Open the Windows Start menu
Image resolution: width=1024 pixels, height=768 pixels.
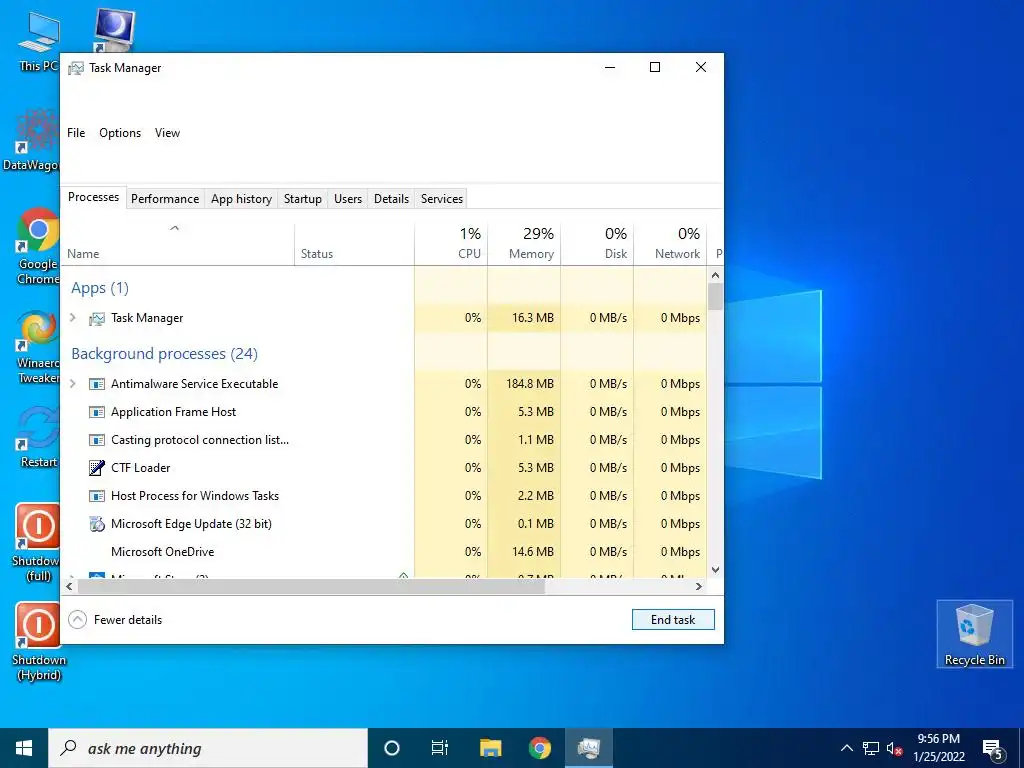click(x=24, y=748)
